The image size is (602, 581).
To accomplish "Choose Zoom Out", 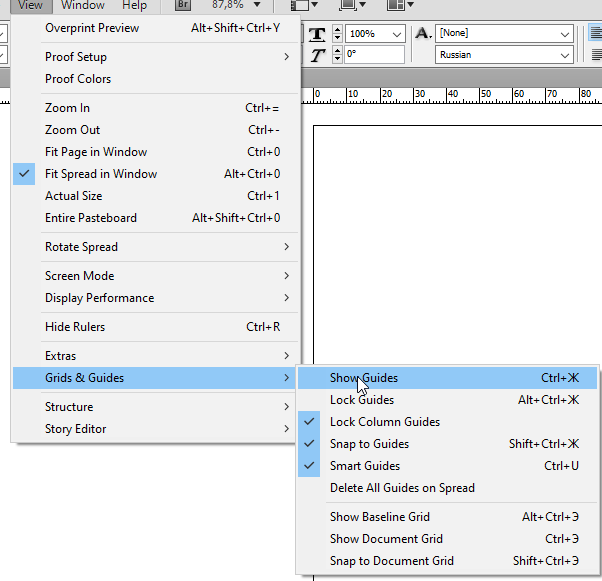I will (156, 130).
